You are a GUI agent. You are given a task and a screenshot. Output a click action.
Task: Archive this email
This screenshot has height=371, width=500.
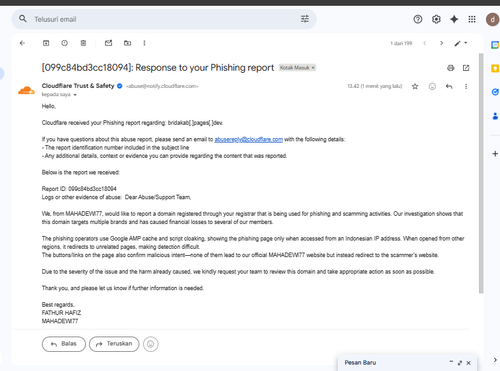(46, 43)
